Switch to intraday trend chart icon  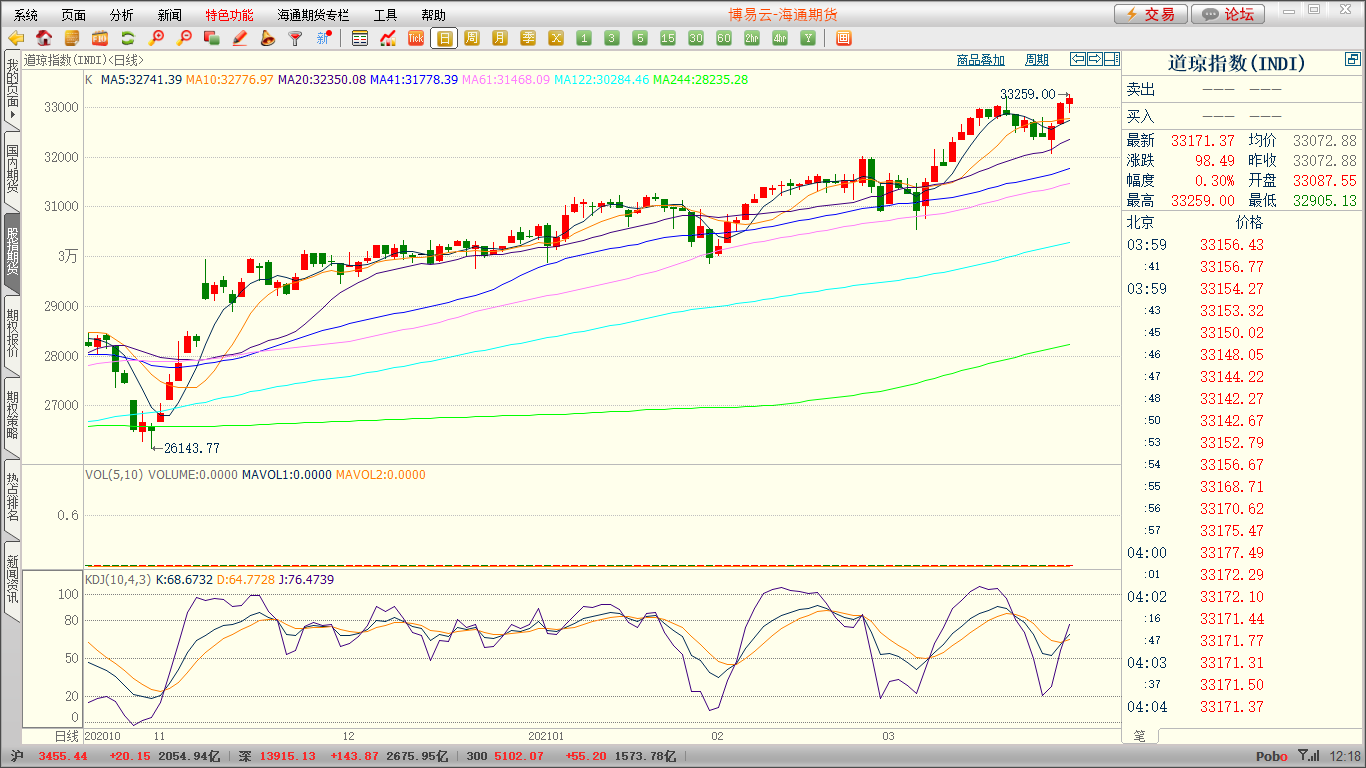click(x=388, y=39)
